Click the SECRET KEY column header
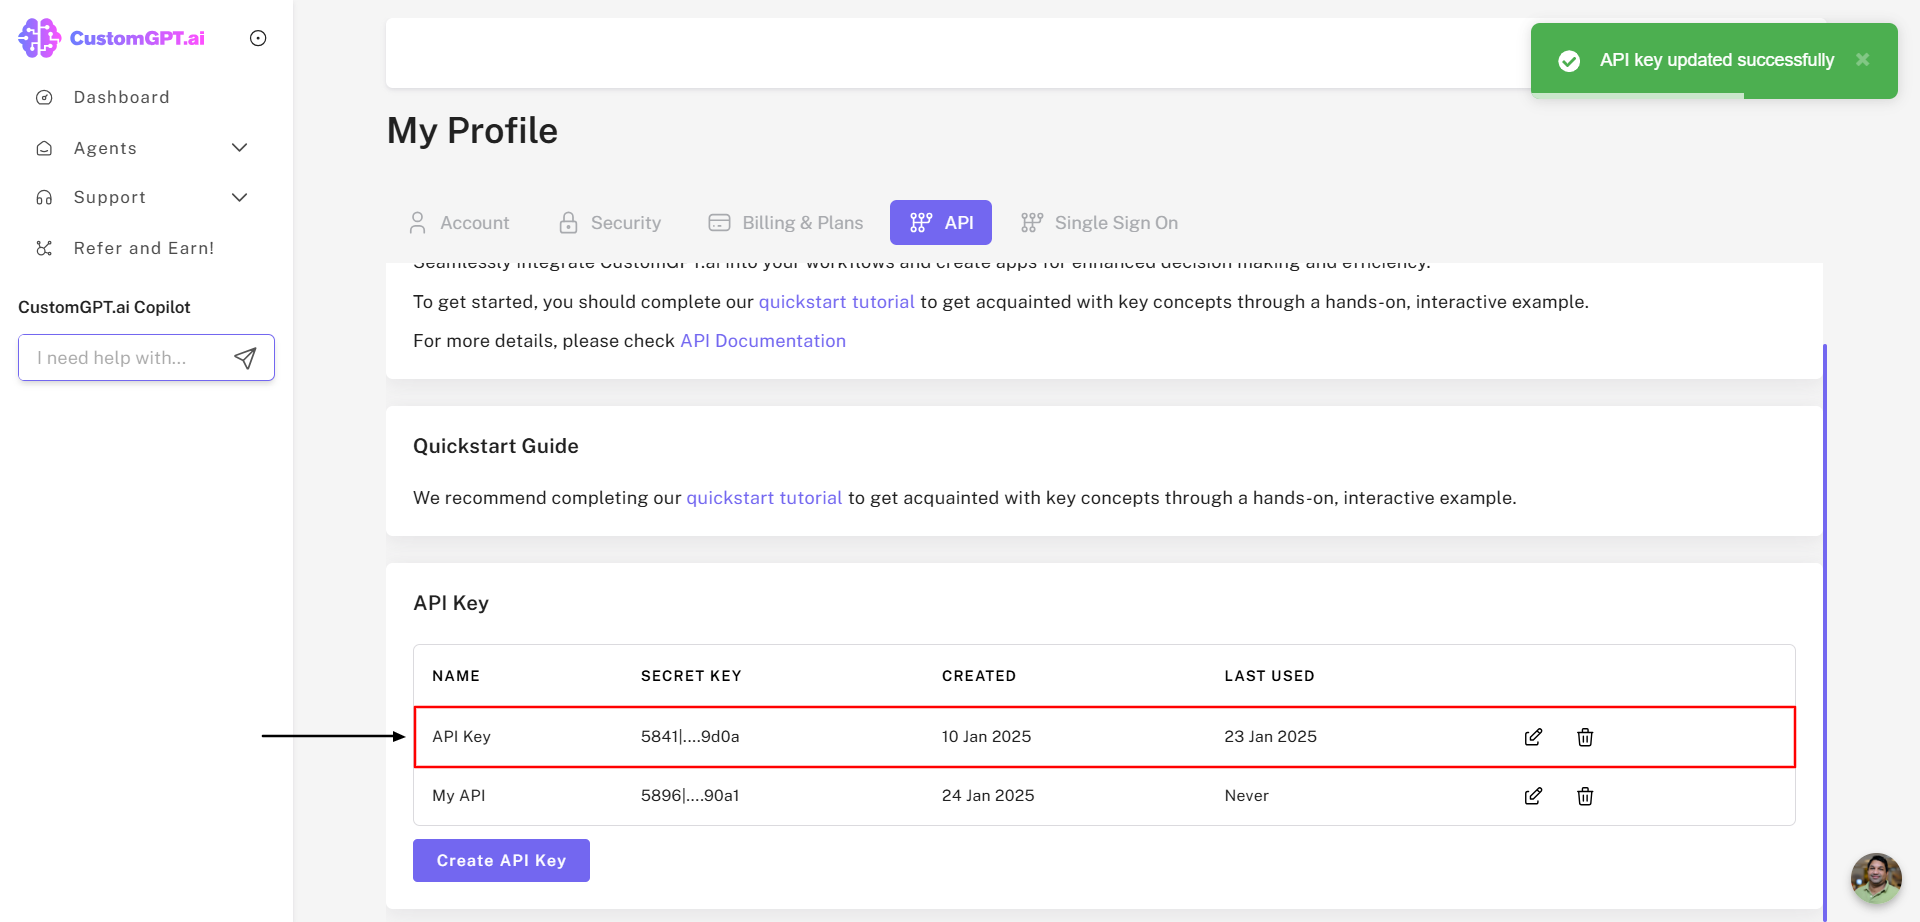Viewport: 1920px width, 922px height. (691, 676)
